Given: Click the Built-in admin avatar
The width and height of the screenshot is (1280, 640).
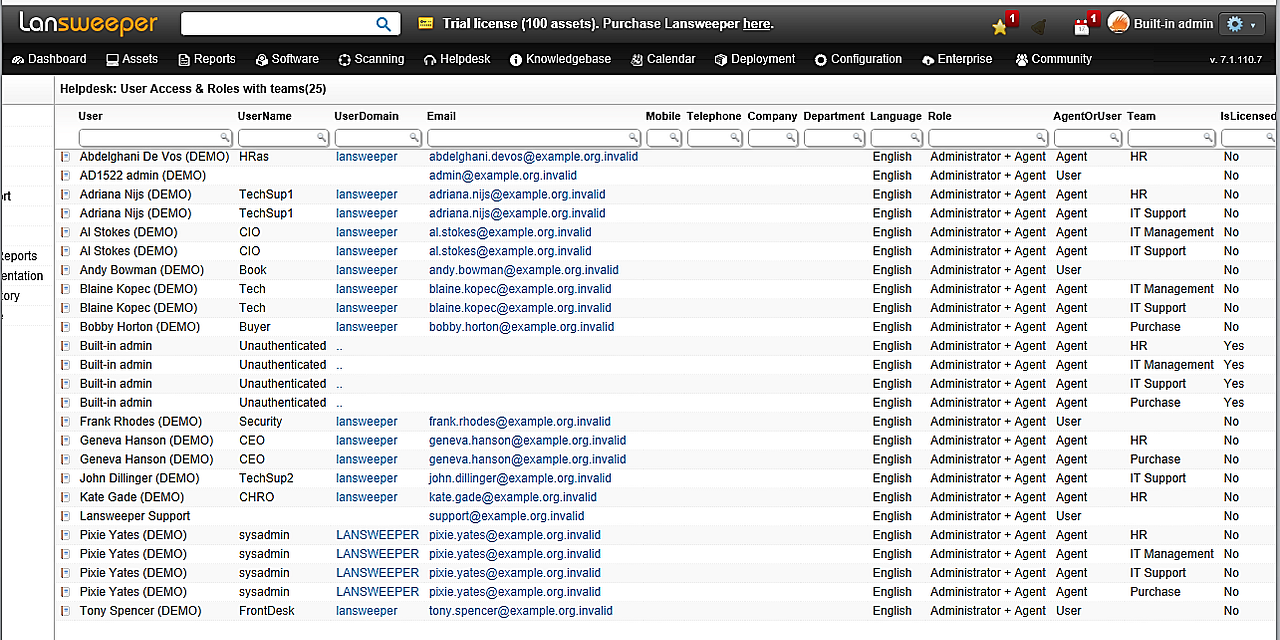Looking at the screenshot, I should pyautogui.click(x=1118, y=22).
